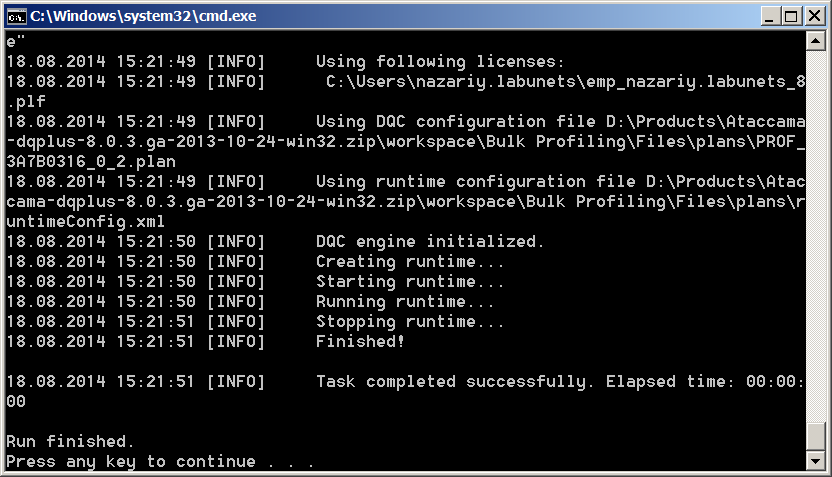Screen dimensions: 832x477
Task: Click the "Running runtime..." log entry
Action: coord(405,301)
